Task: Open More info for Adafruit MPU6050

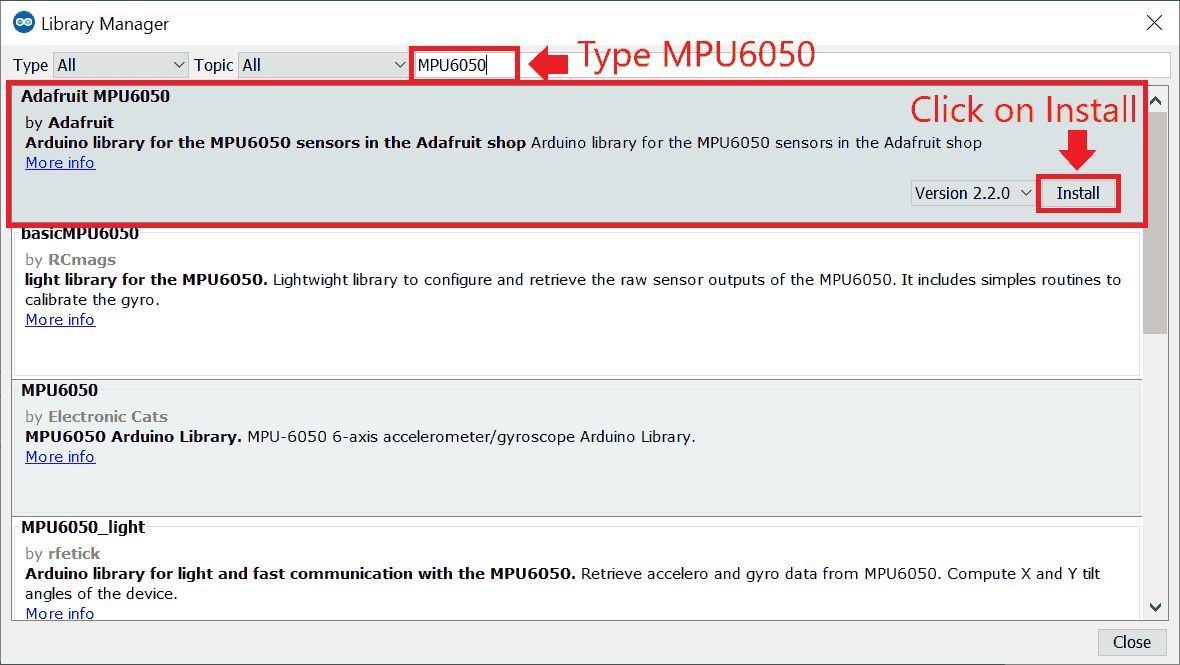Action: 60,163
